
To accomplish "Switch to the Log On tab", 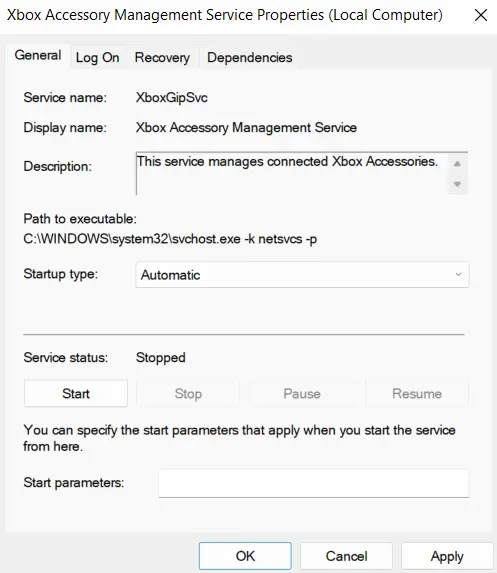I will click(97, 58).
